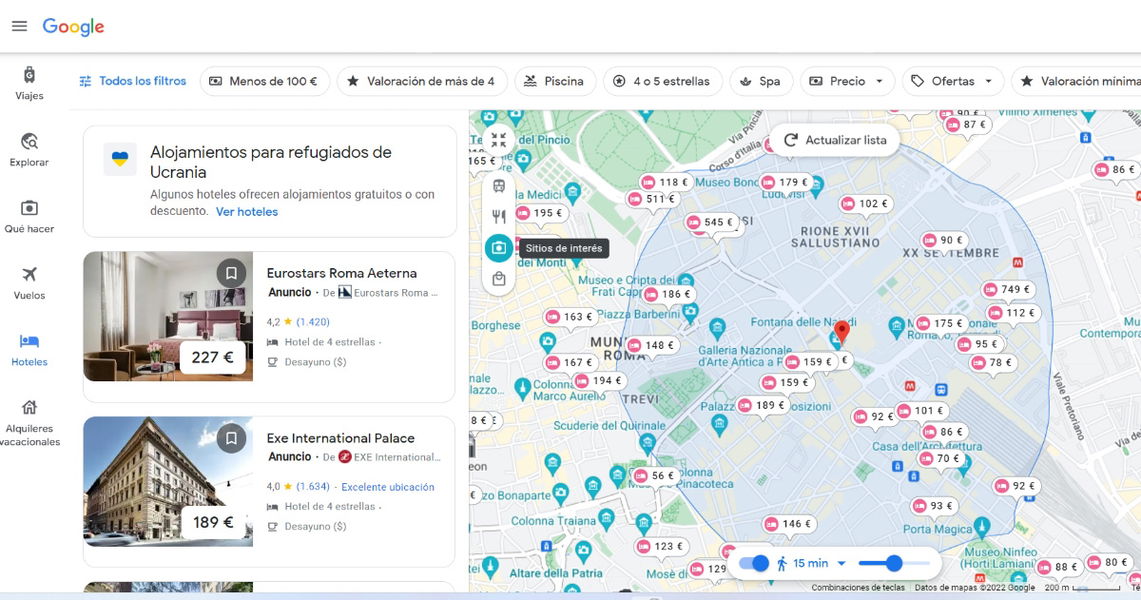The height and width of the screenshot is (600, 1141).
Task: Select Galleria Nazionale d'Arte Antica marker
Action: (717, 327)
